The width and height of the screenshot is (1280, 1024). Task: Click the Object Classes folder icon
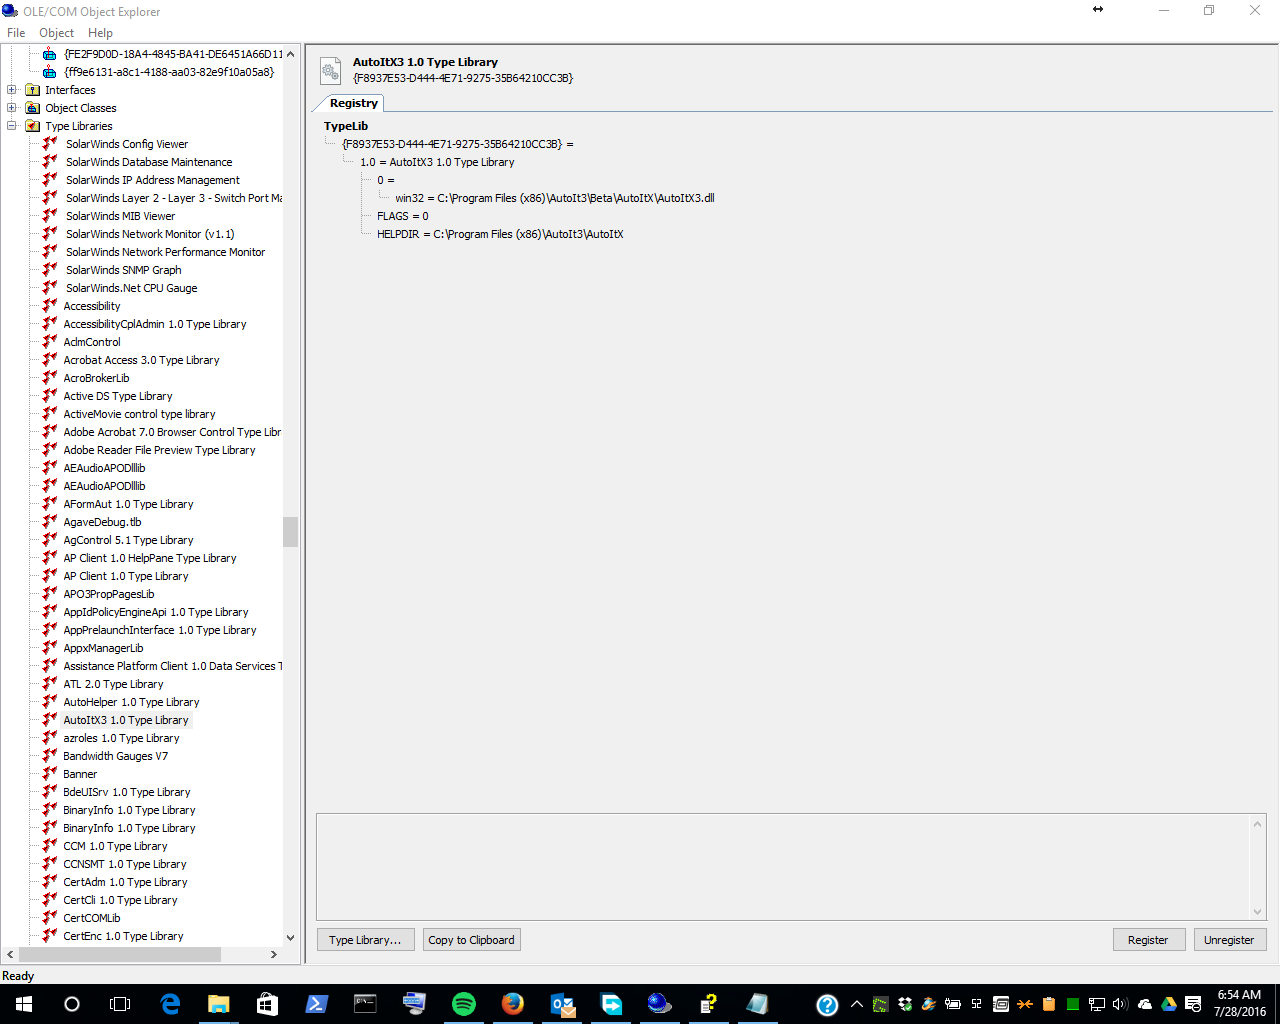tap(32, 108)
